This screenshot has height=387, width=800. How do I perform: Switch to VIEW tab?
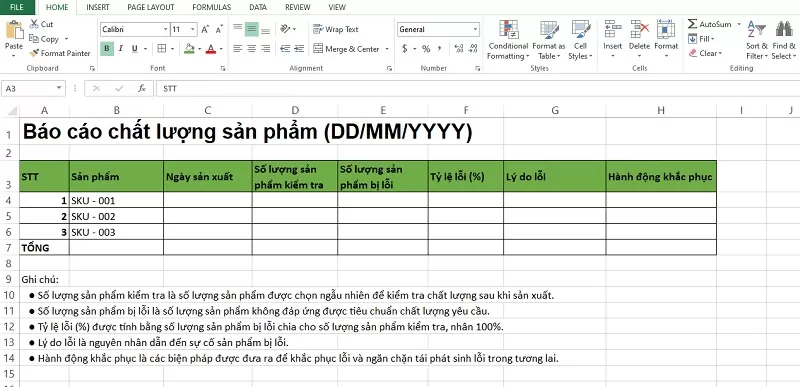[337, 7]
